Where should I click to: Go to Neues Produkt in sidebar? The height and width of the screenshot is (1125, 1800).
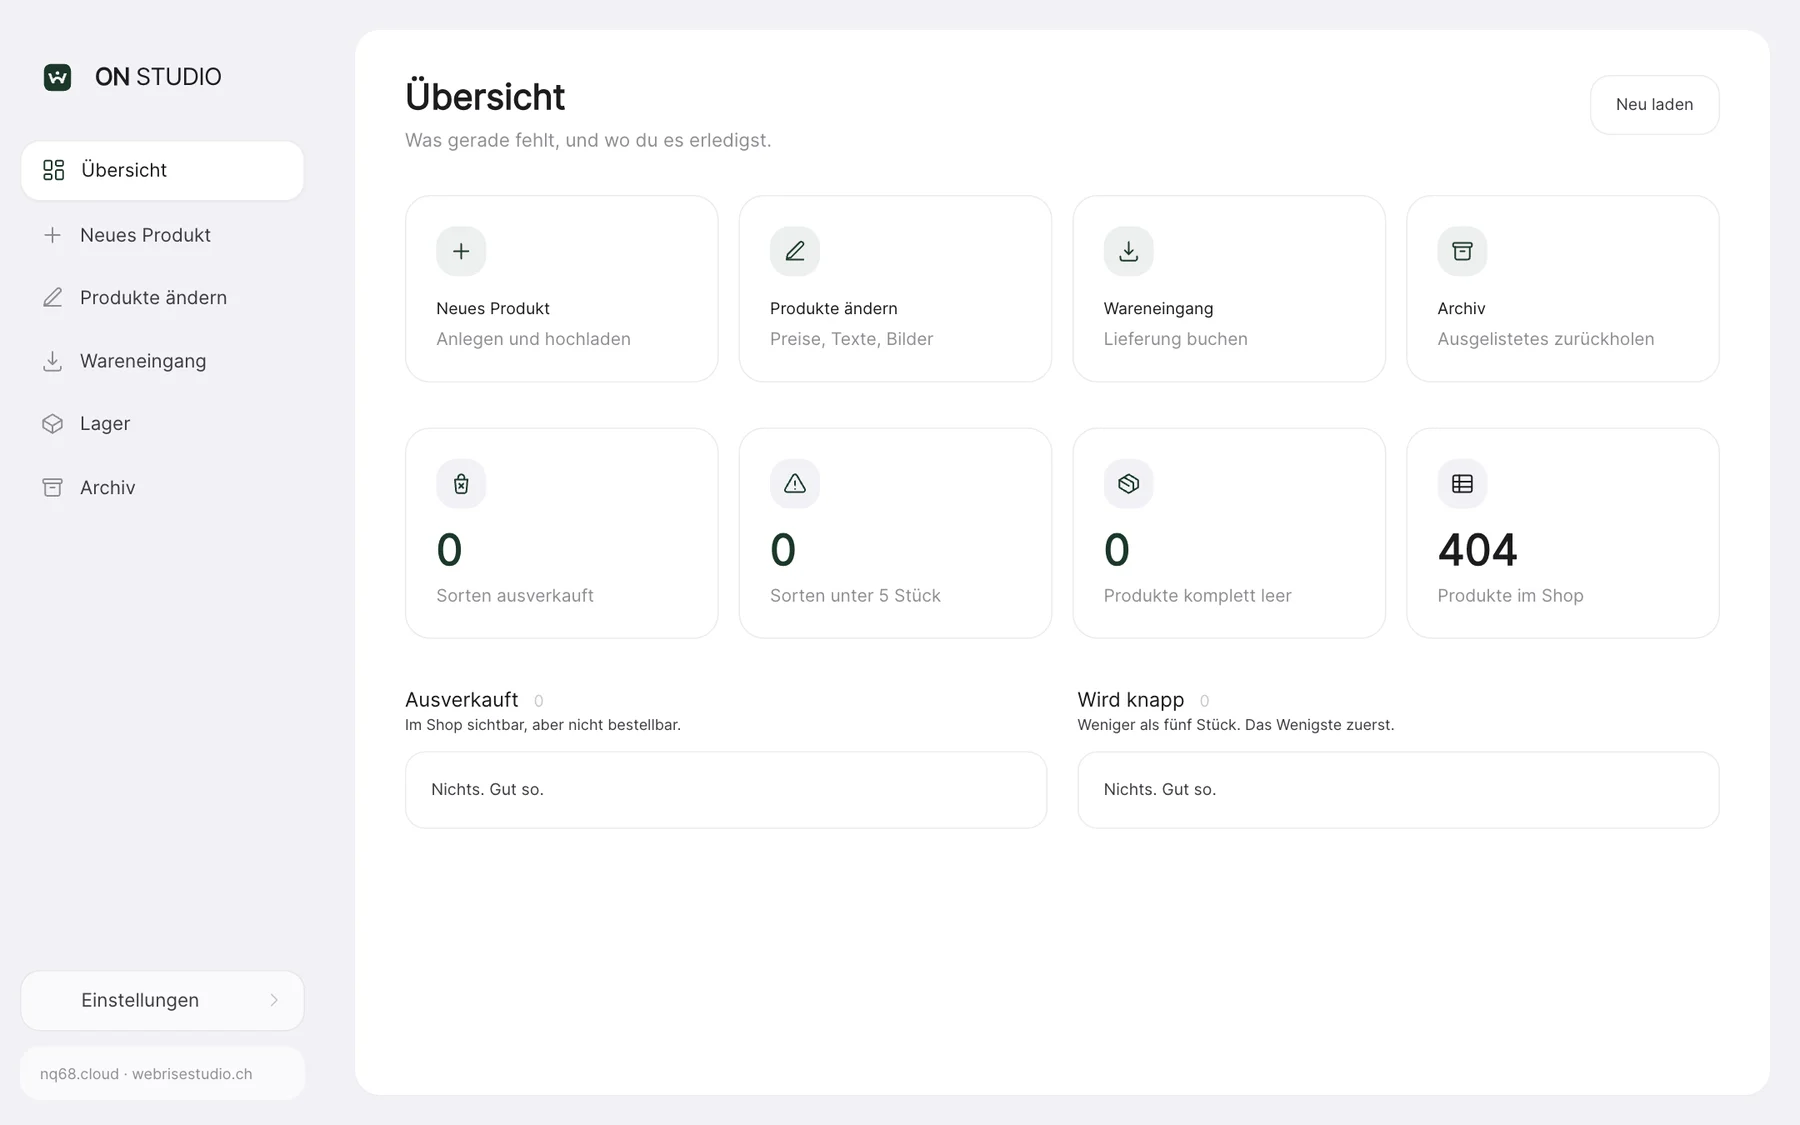[x=162, y=235]
